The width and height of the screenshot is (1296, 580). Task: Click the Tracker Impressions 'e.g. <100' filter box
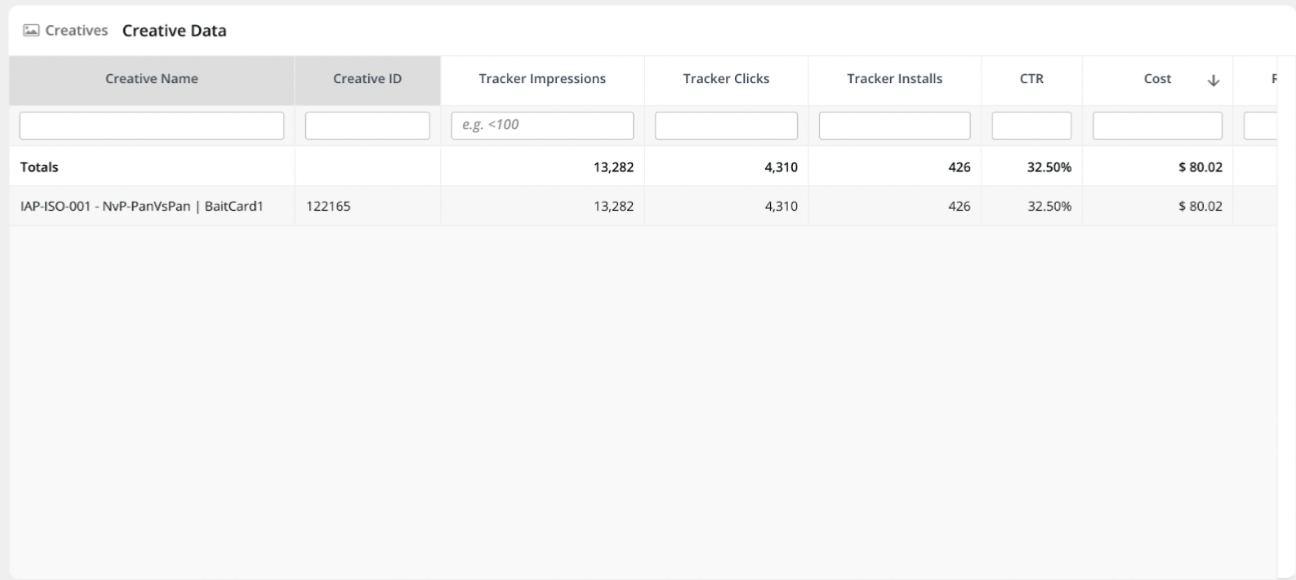(x=542, y=126)
